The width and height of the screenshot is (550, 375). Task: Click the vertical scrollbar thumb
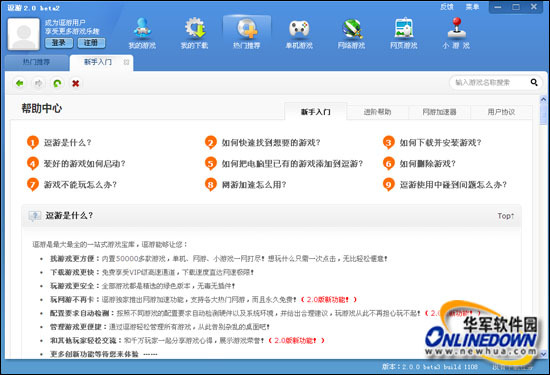[543, 114]
